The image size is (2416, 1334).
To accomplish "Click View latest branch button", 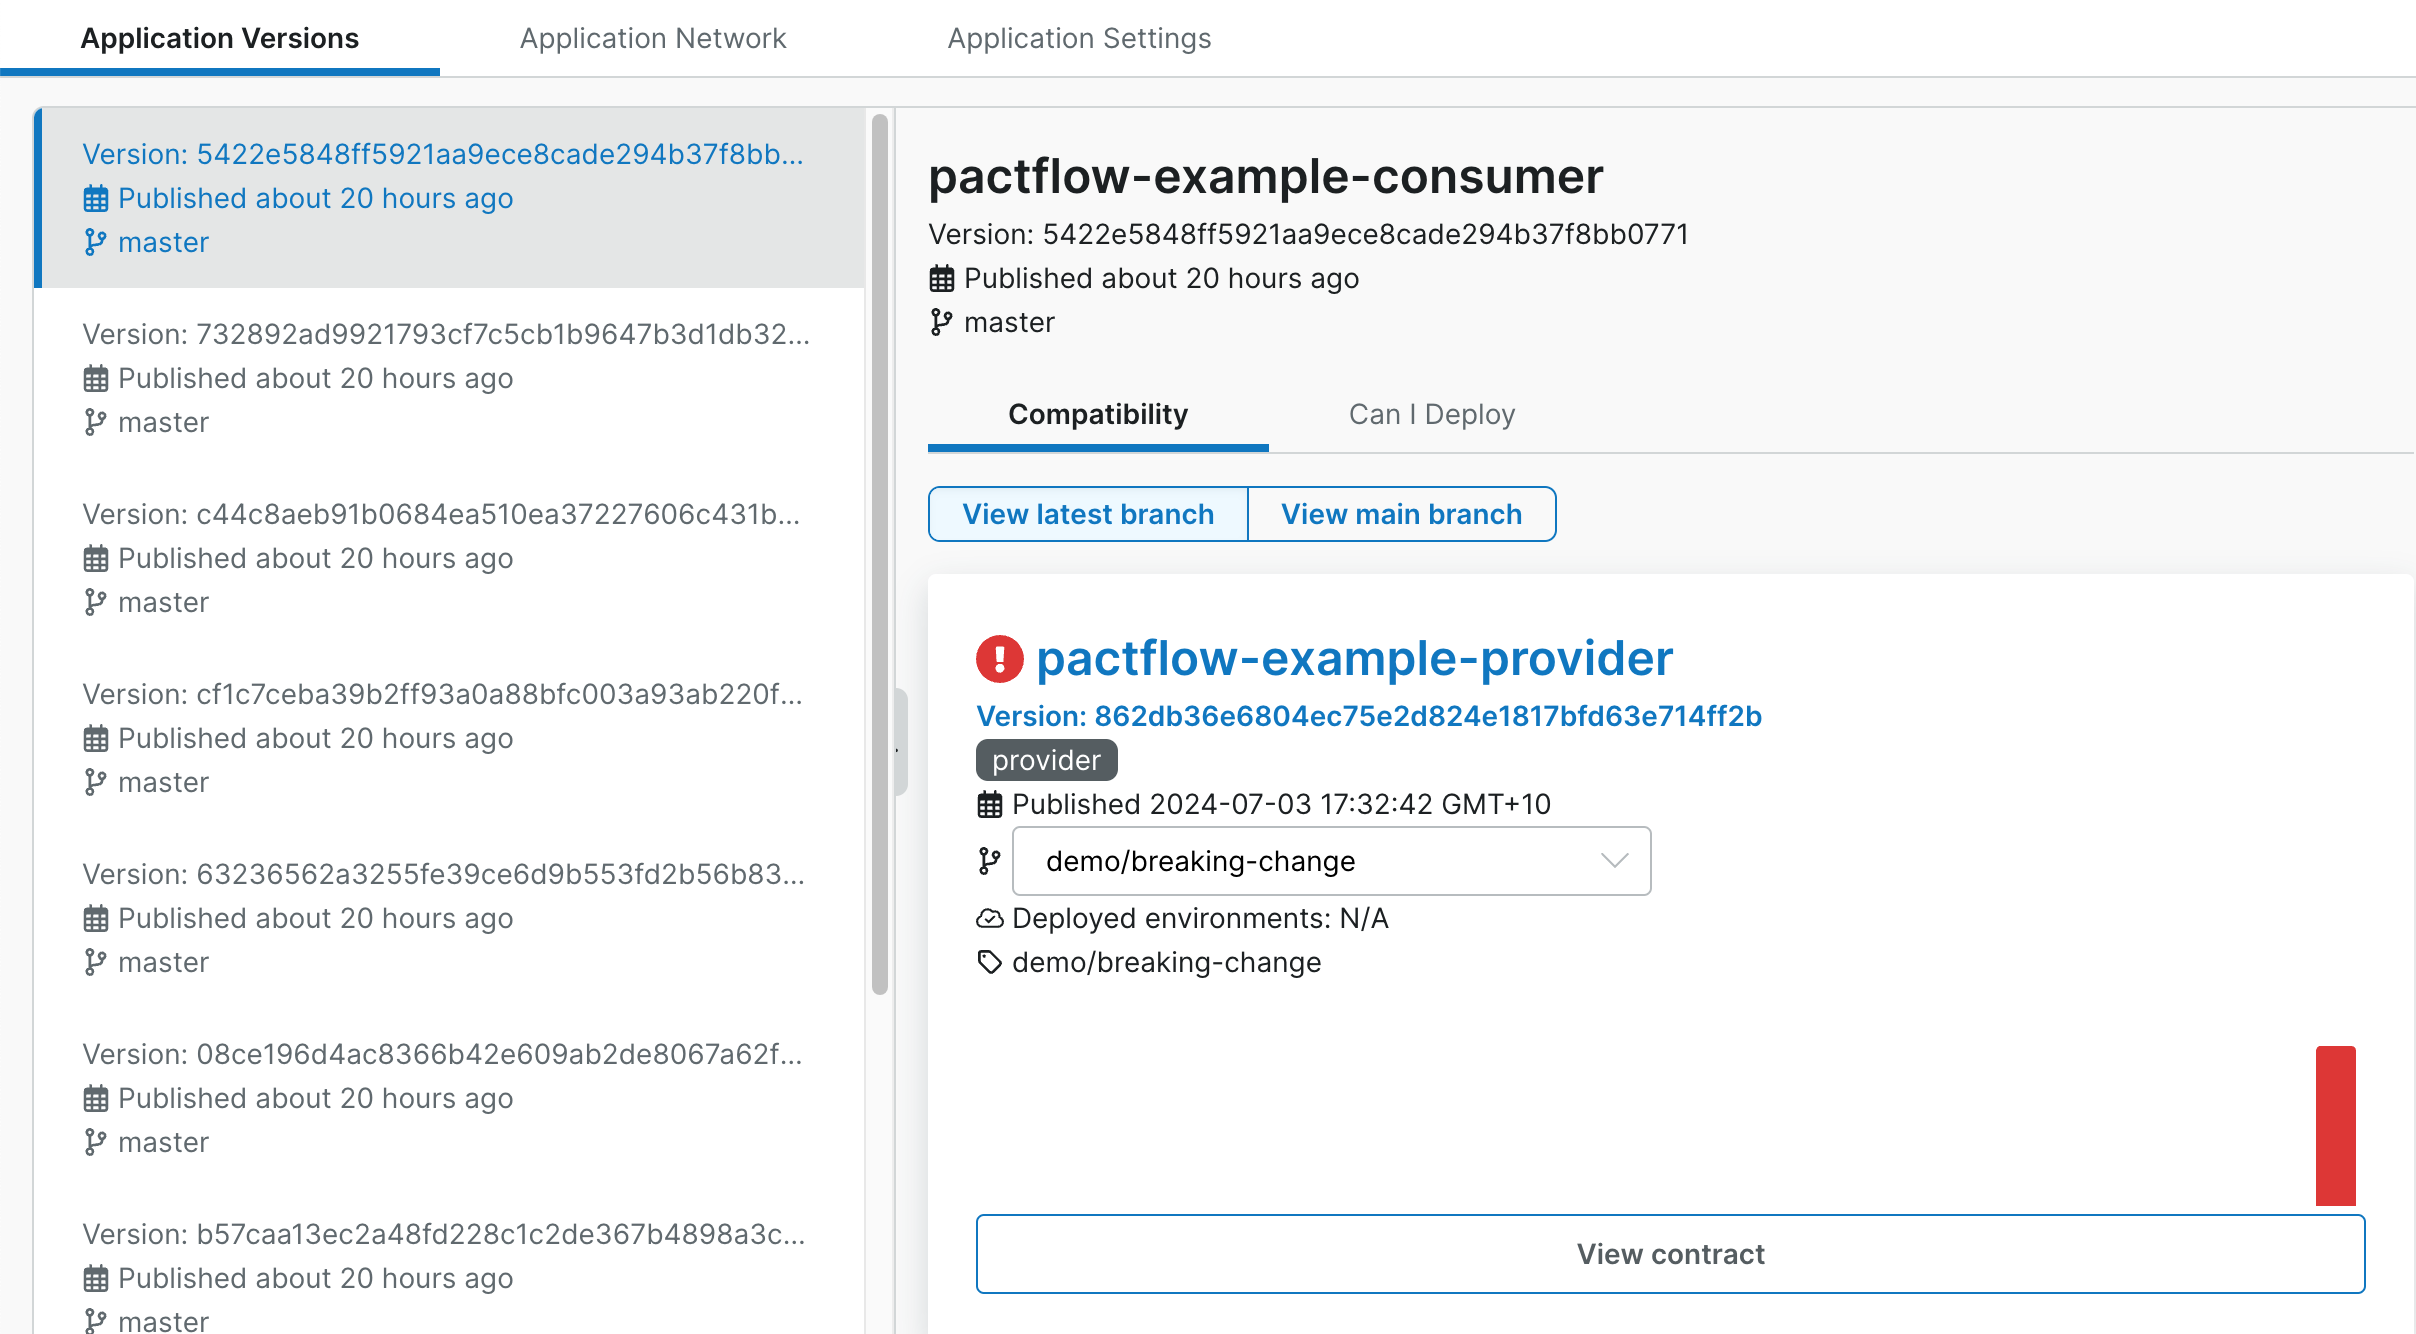I will click(x=1088, y=514).
